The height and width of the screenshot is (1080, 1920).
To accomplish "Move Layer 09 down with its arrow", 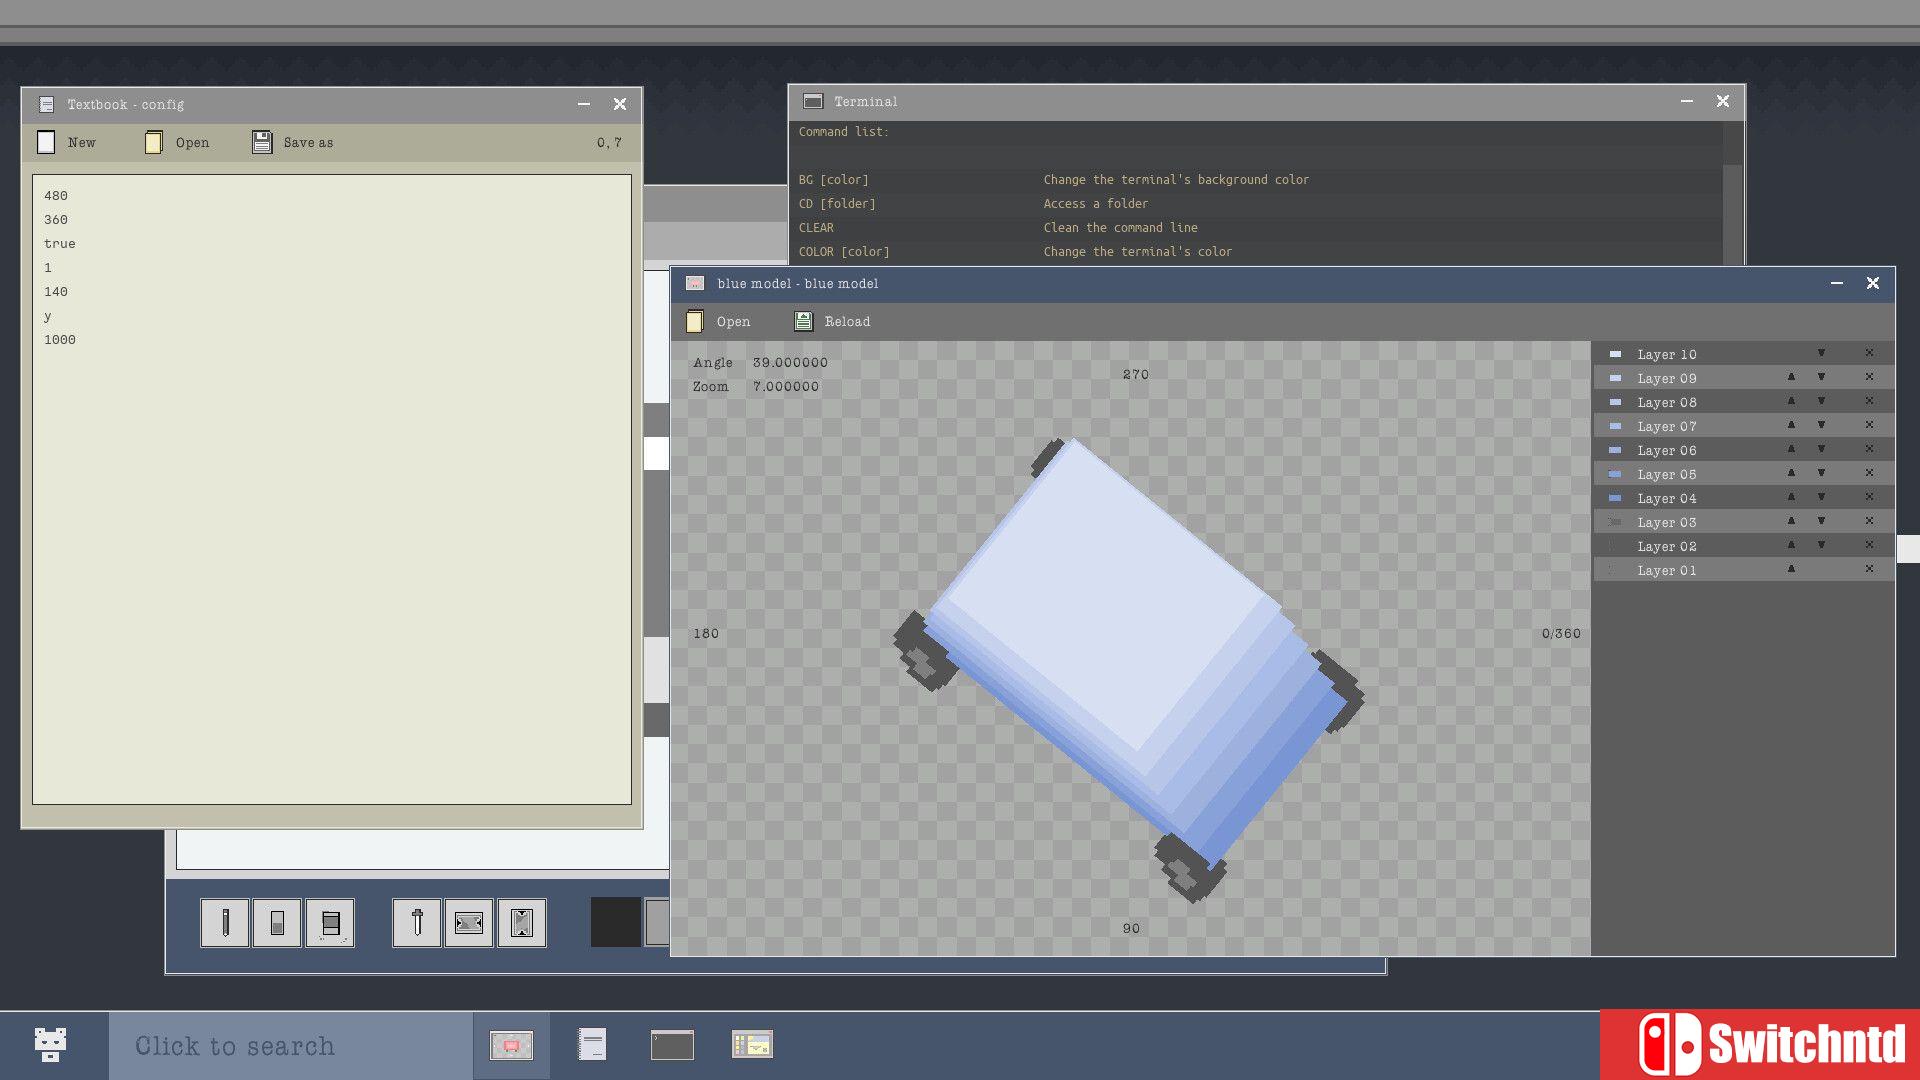I will pyautogui.click(x=1821, y=377).
